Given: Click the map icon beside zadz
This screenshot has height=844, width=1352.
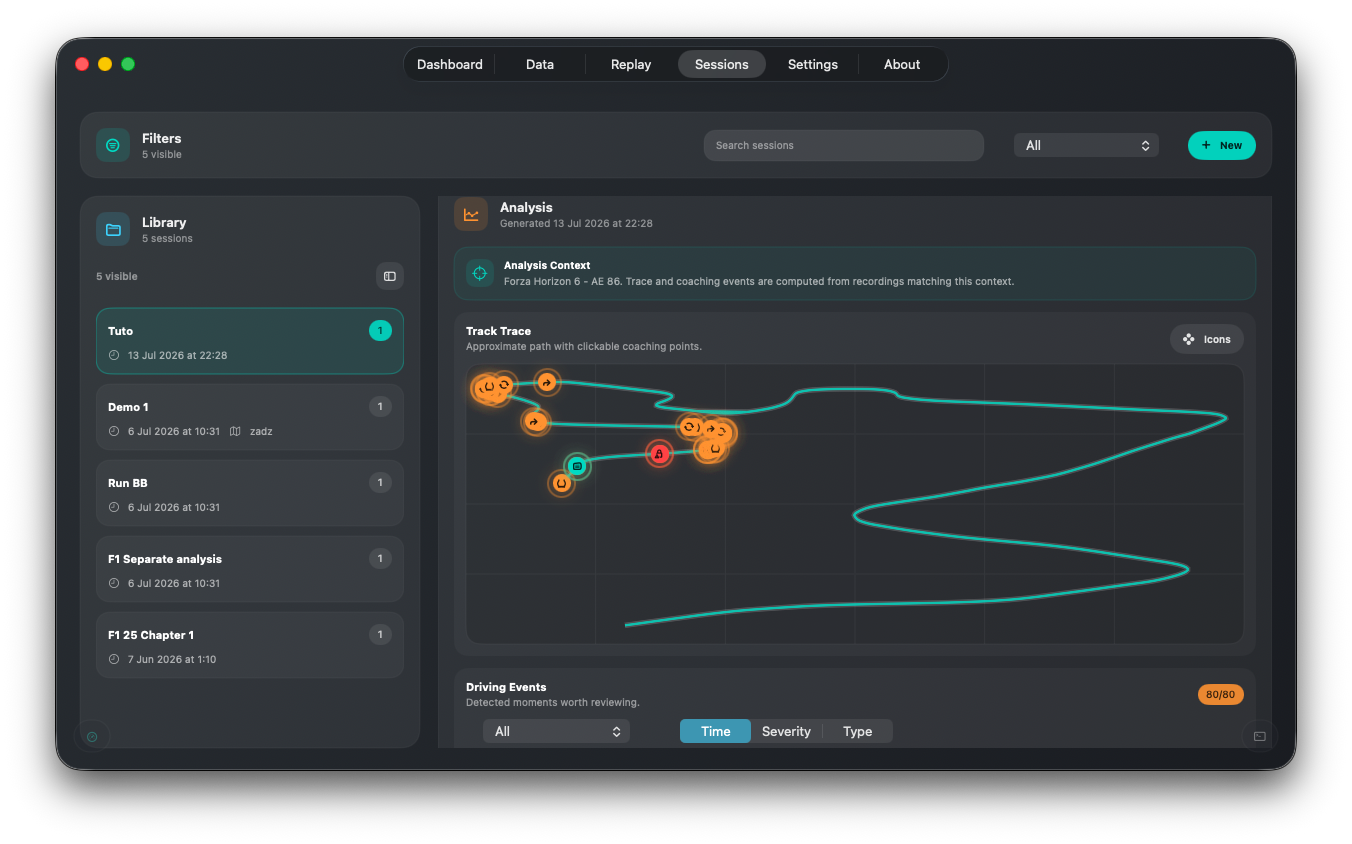Looking at the screenshot, I should (235, 431).
